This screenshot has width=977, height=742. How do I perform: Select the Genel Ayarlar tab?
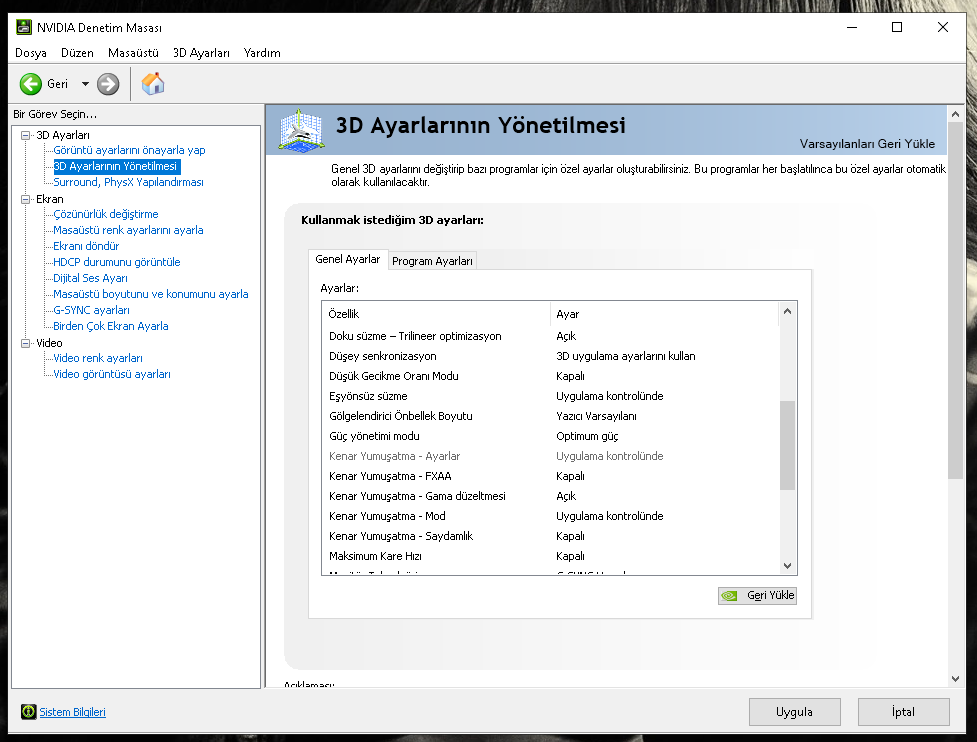coord(347,259)
